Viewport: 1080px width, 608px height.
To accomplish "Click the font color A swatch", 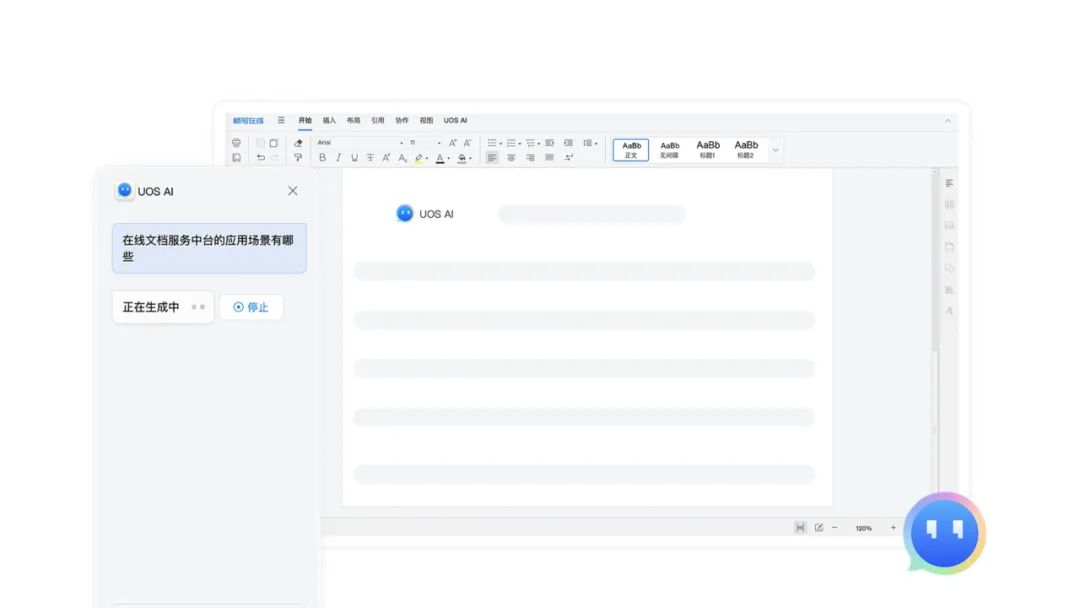I will pos(440,158).
